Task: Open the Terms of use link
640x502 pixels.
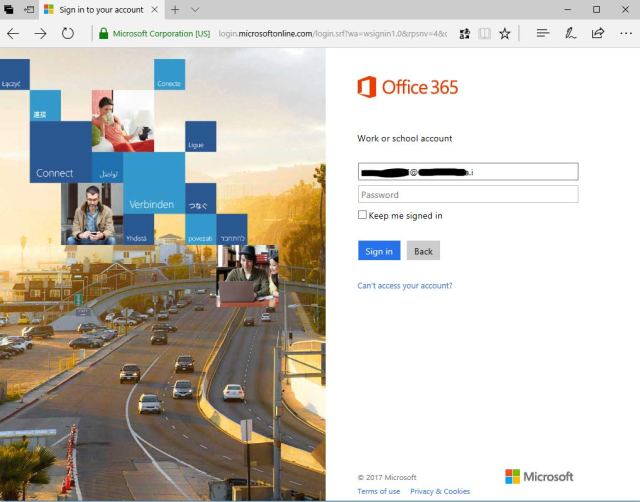Action: click(378, 491)
